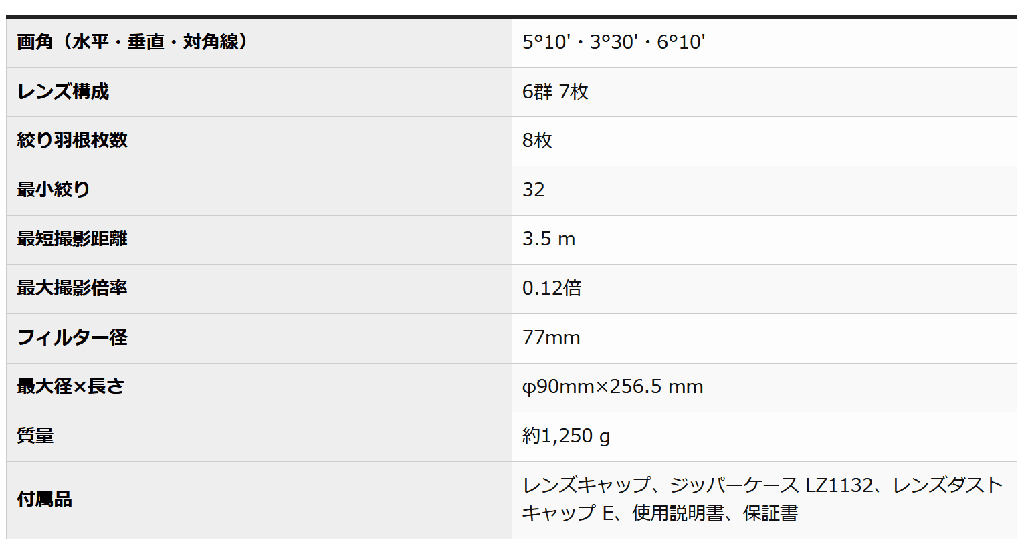This screenshot has height=544, width=1024.
Task: Click the 付属品 row label
Action: [45, 499]
